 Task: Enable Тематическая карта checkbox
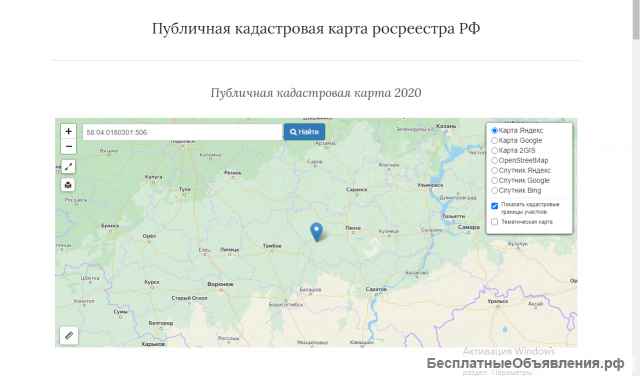pyautogui.click(x=495, y=222)
